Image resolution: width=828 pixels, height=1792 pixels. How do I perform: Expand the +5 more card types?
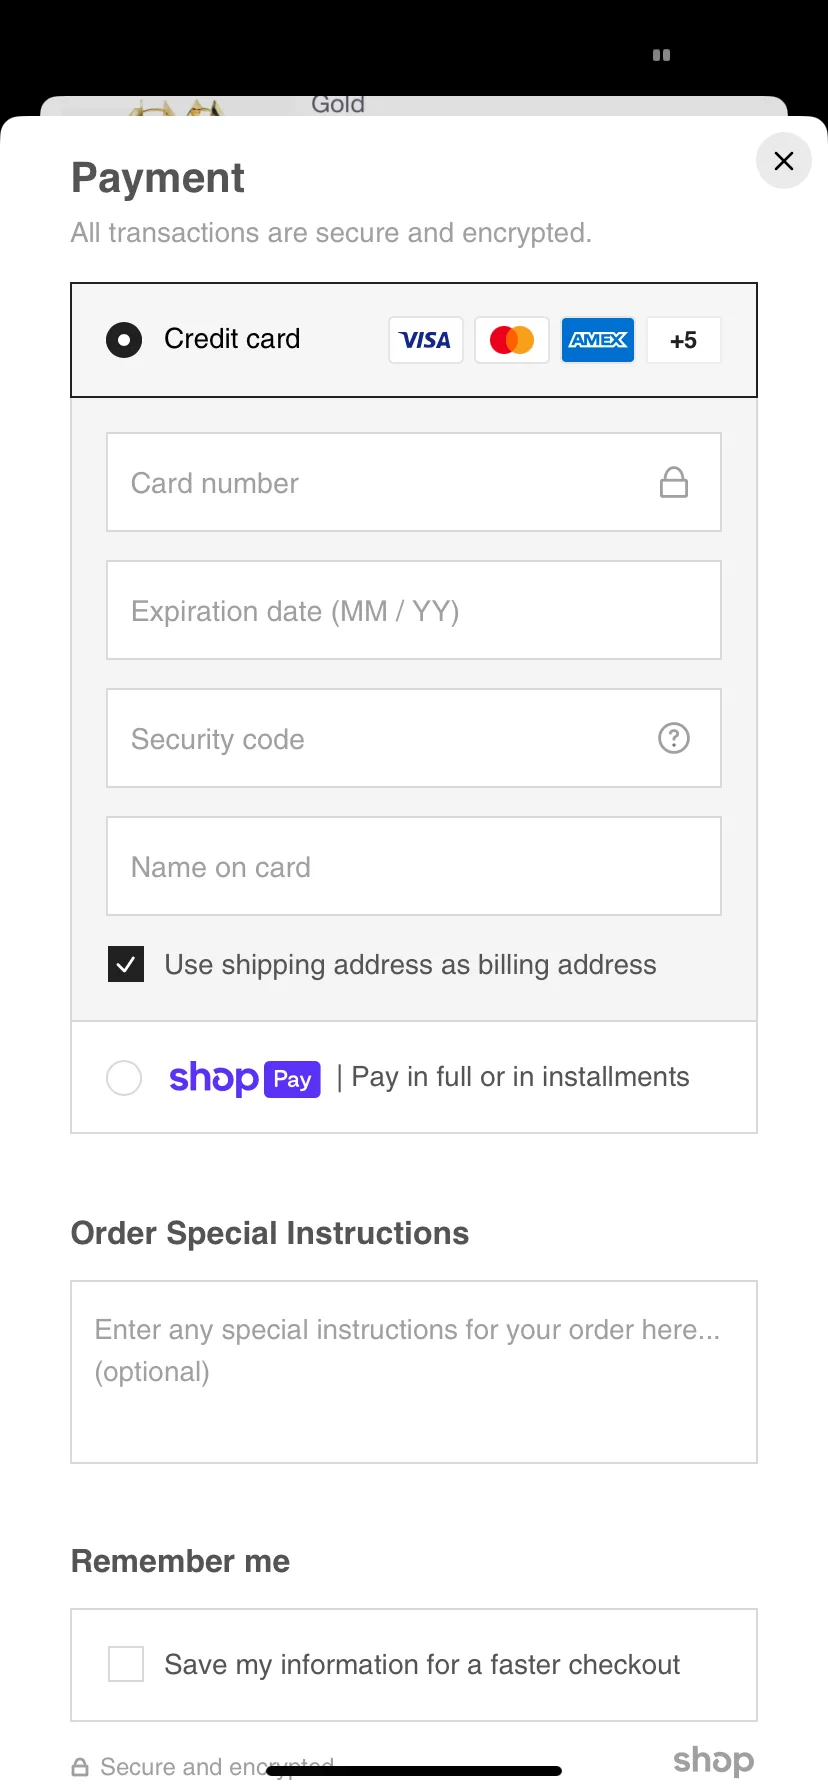(684, 340)
